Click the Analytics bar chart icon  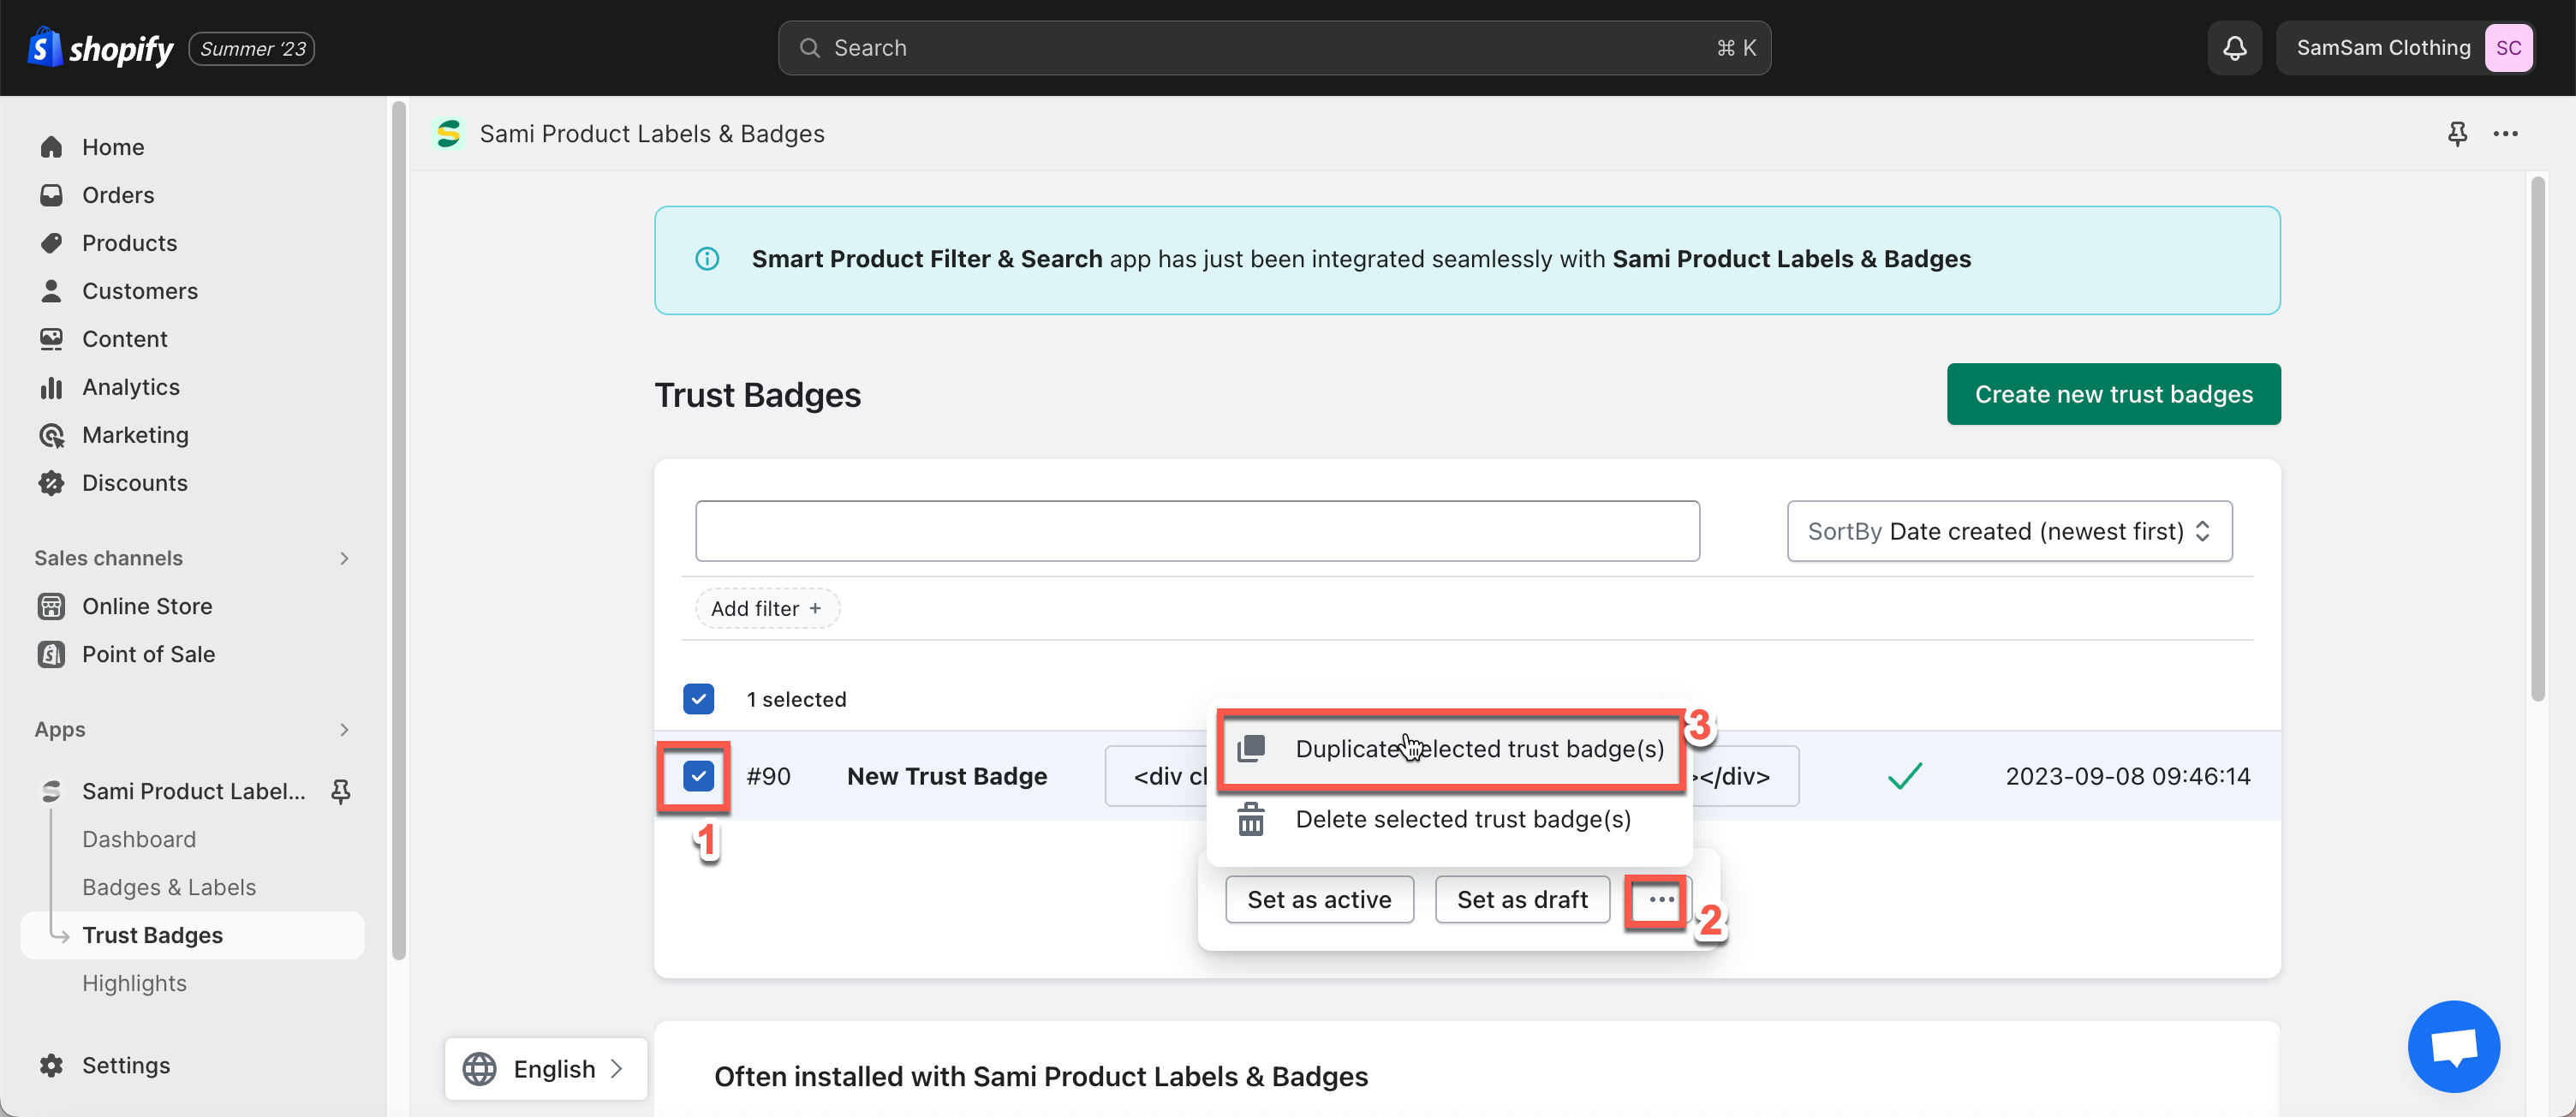click(51, 387)
